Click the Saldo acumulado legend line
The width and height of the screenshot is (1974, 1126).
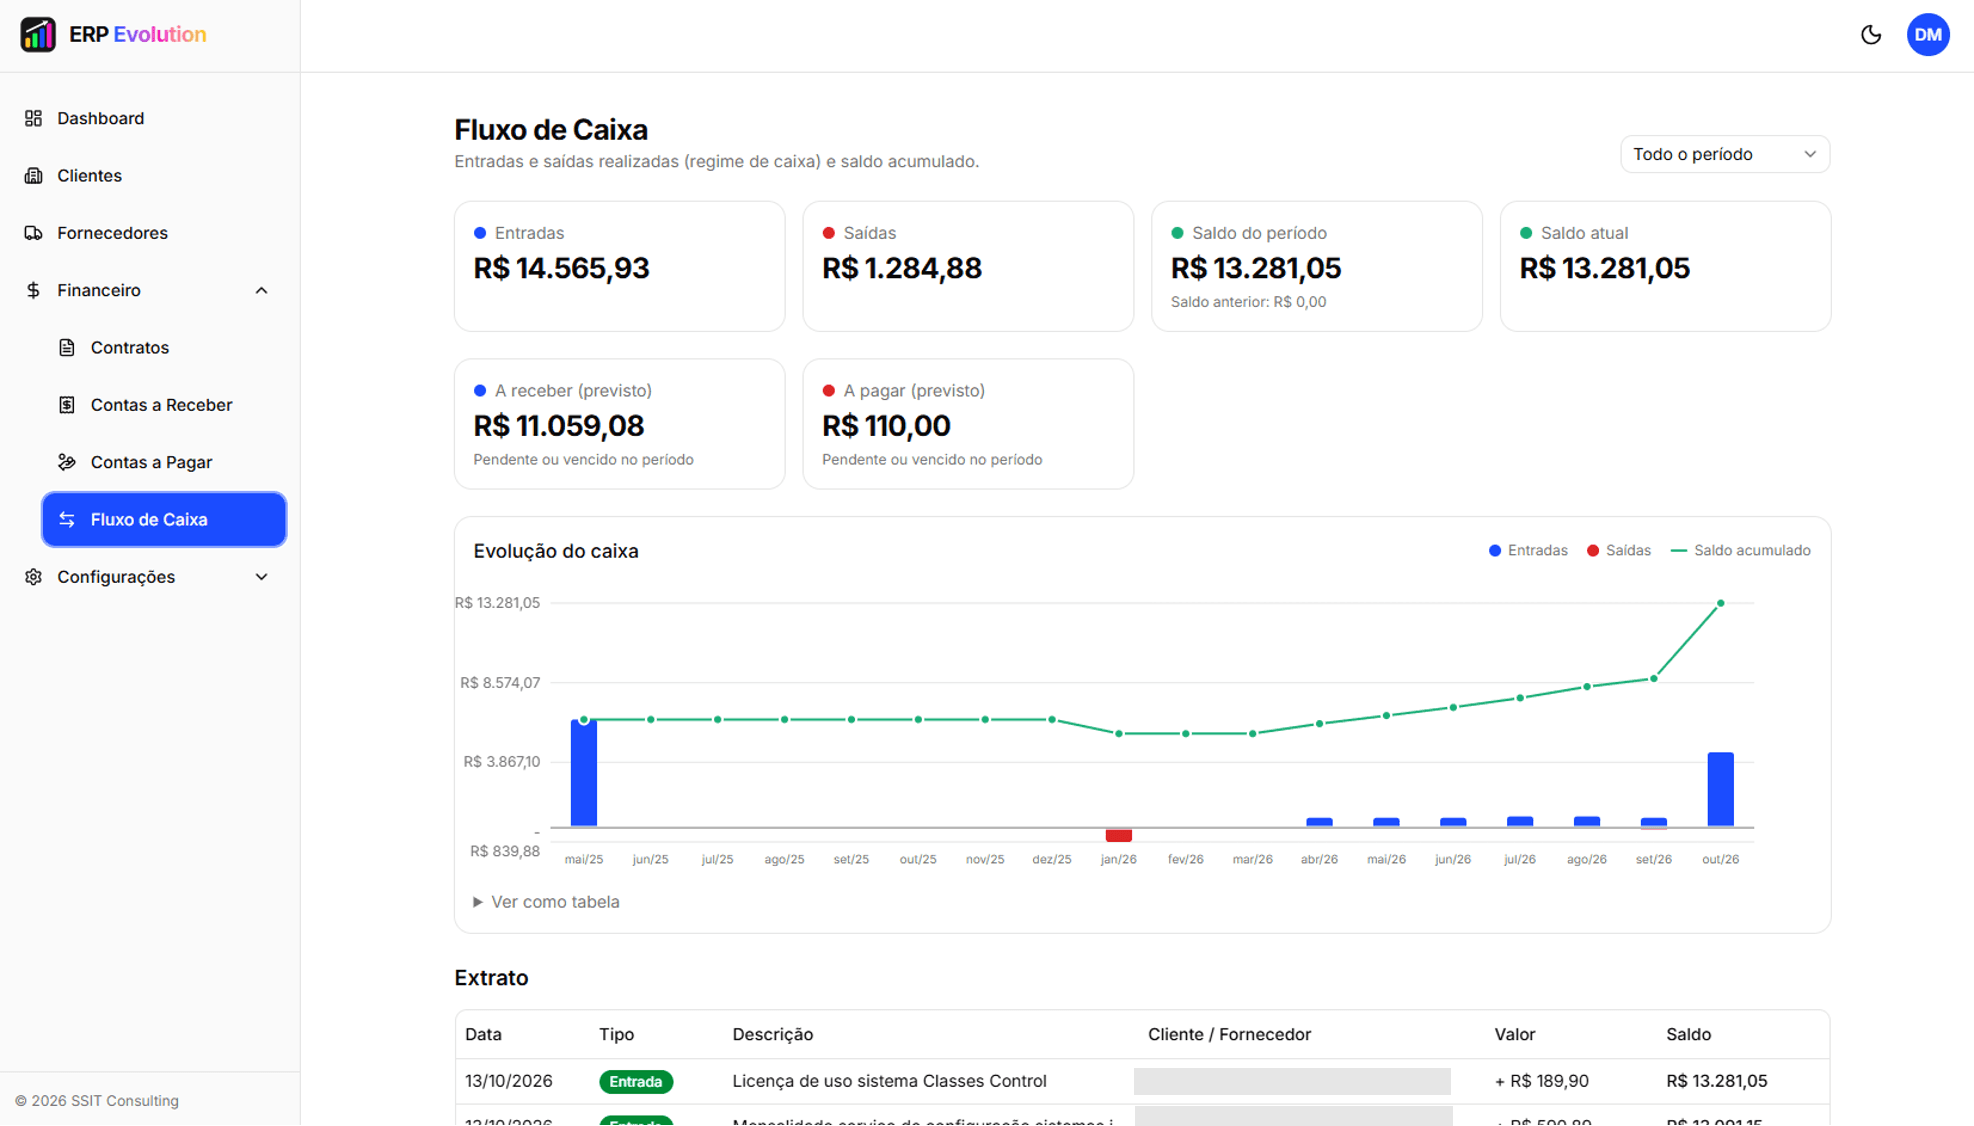1679,551
